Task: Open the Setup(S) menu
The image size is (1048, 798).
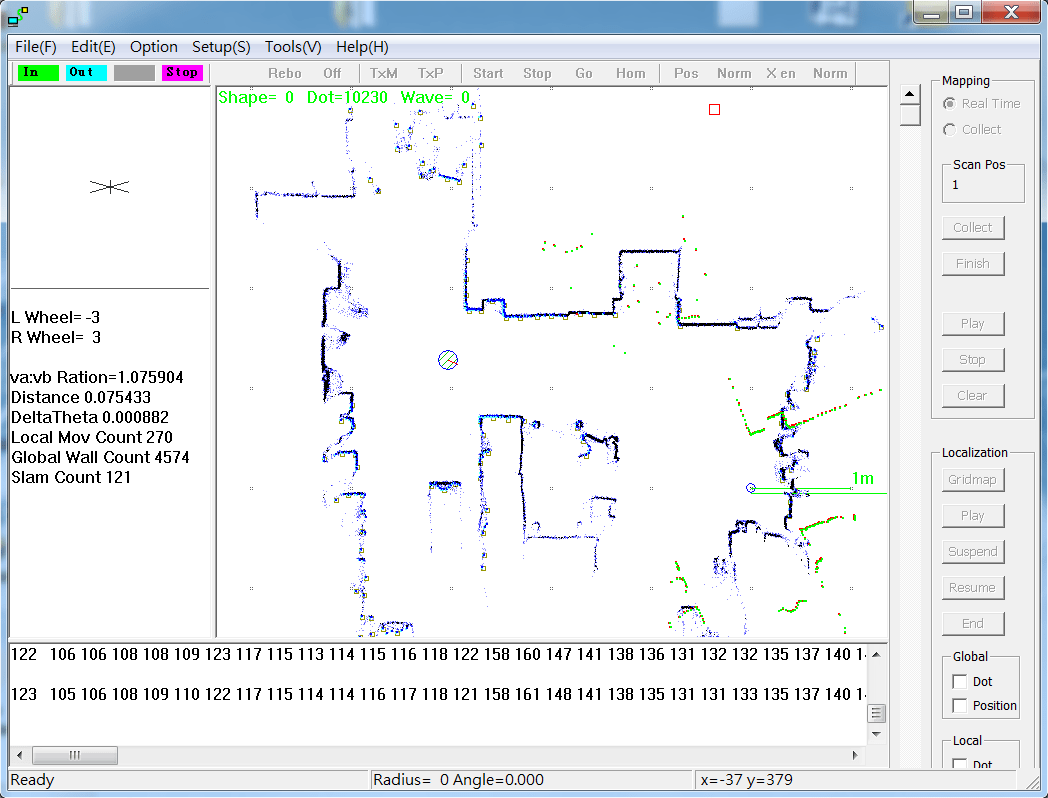Action: tap(221, 47)
